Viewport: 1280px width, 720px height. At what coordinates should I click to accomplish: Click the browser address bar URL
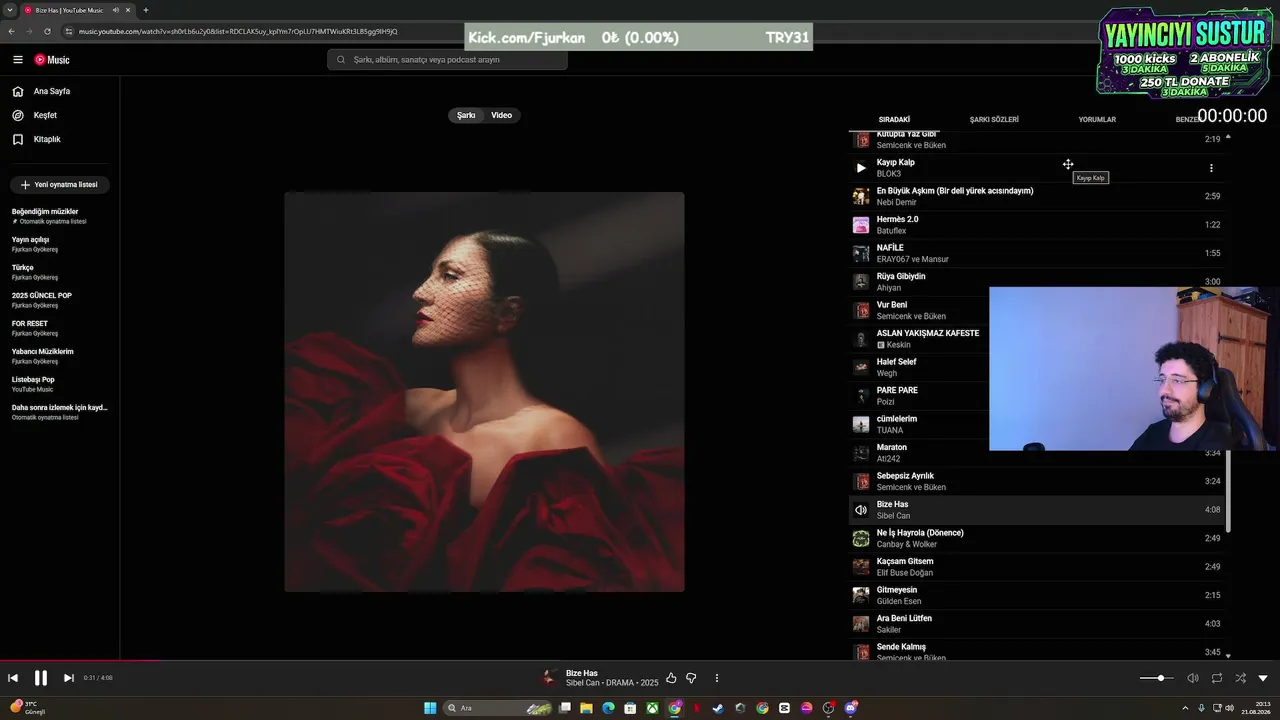pyautogui.click(x=238, y=31)
